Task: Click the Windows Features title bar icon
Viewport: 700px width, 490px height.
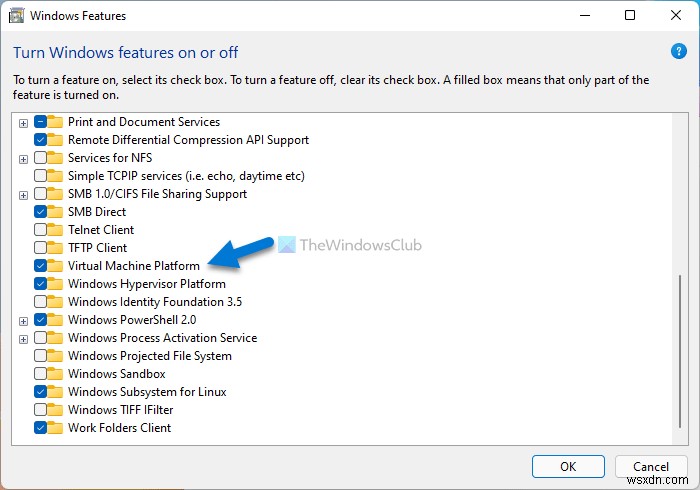Action: tap(17, 16)
